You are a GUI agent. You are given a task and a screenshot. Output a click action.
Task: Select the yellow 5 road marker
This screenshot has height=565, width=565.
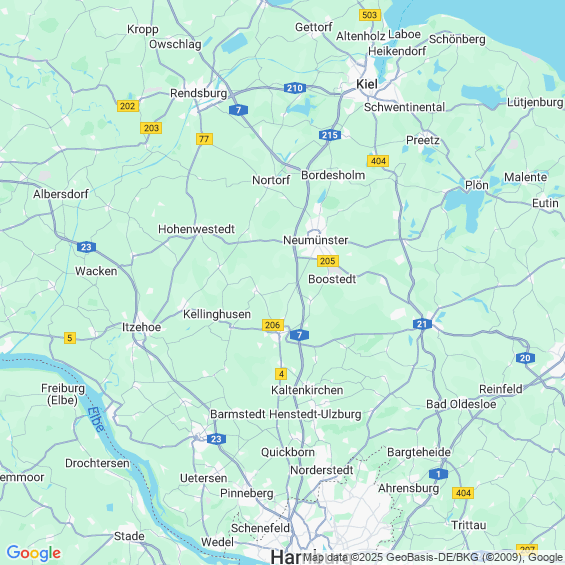click(x=70, y=338)
